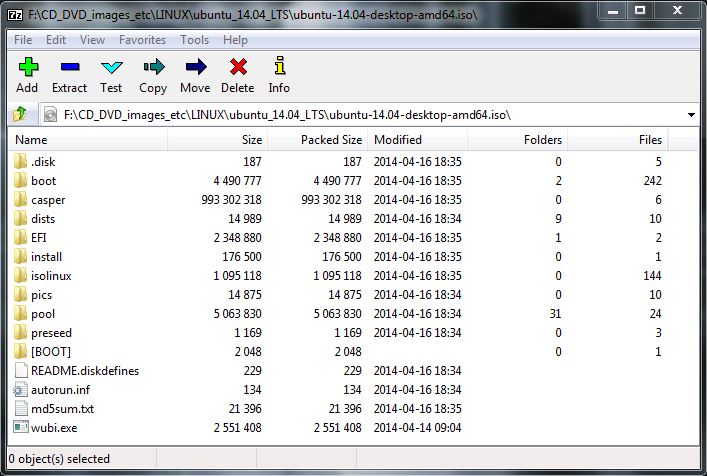Go up one folder level
Screen dimensions: 707x476
coord(20,114)
